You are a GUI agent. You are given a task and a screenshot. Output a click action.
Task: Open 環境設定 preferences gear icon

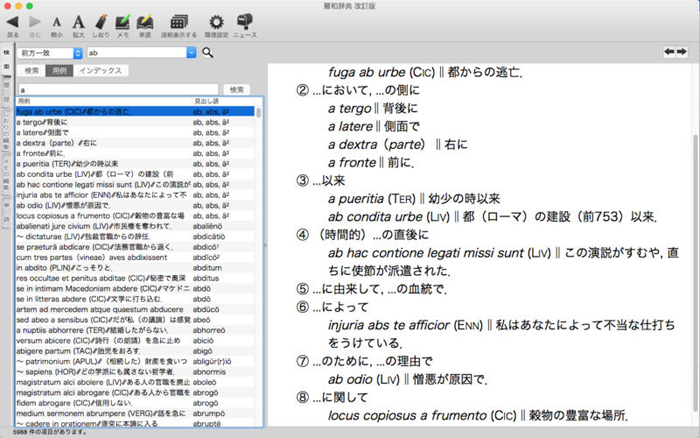(x=216, y=20)
